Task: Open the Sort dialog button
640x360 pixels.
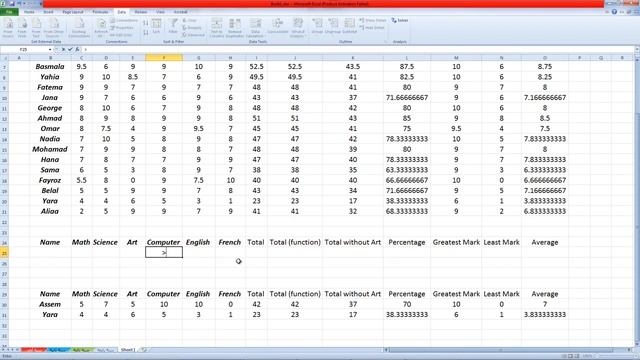Action: coord(156,26)
